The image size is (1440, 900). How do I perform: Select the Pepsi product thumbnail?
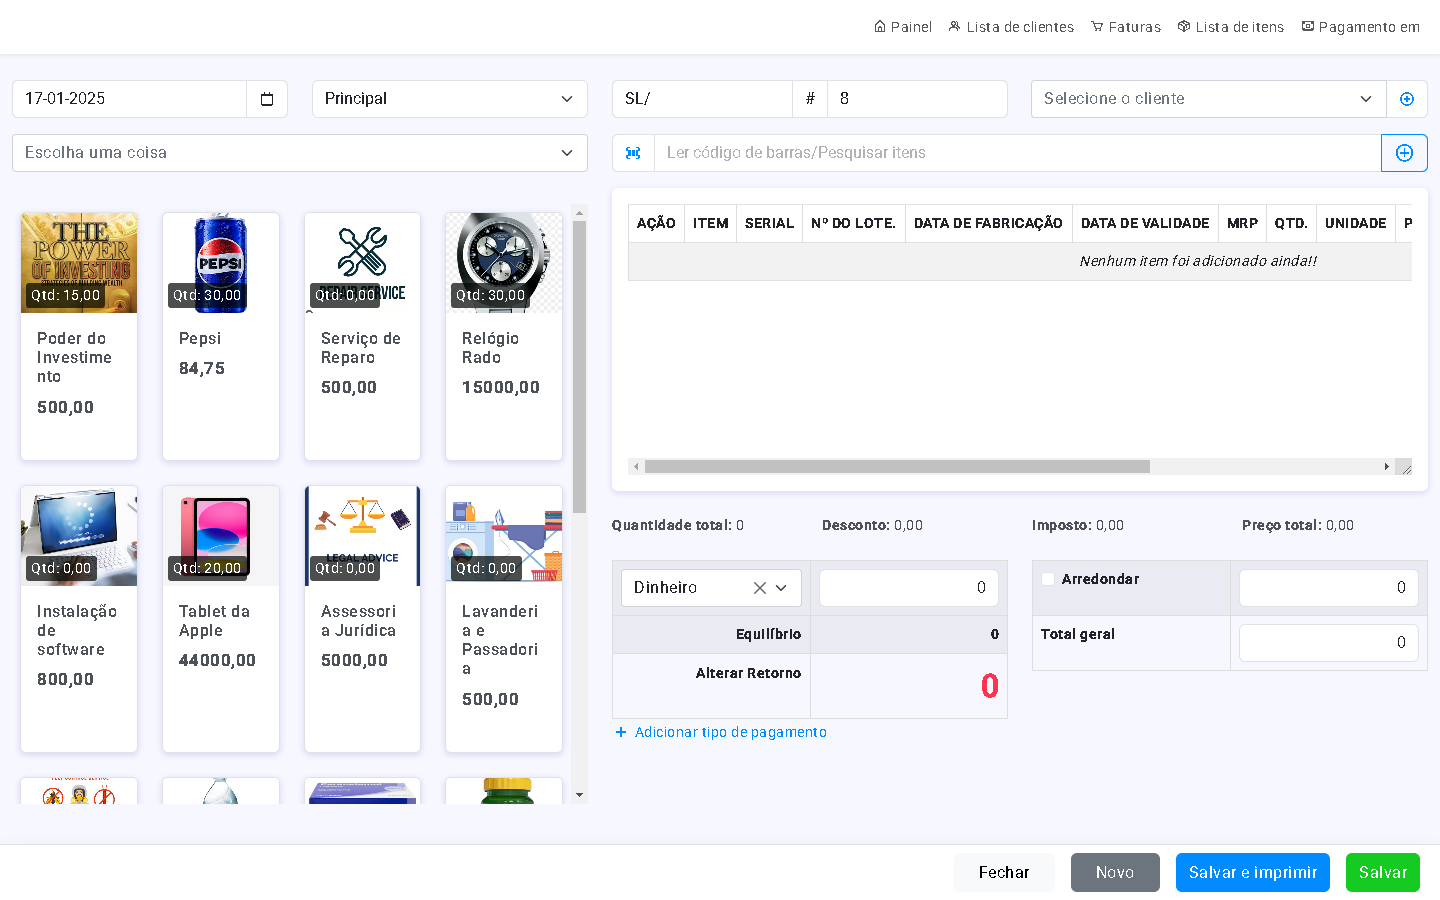[221, 263]
